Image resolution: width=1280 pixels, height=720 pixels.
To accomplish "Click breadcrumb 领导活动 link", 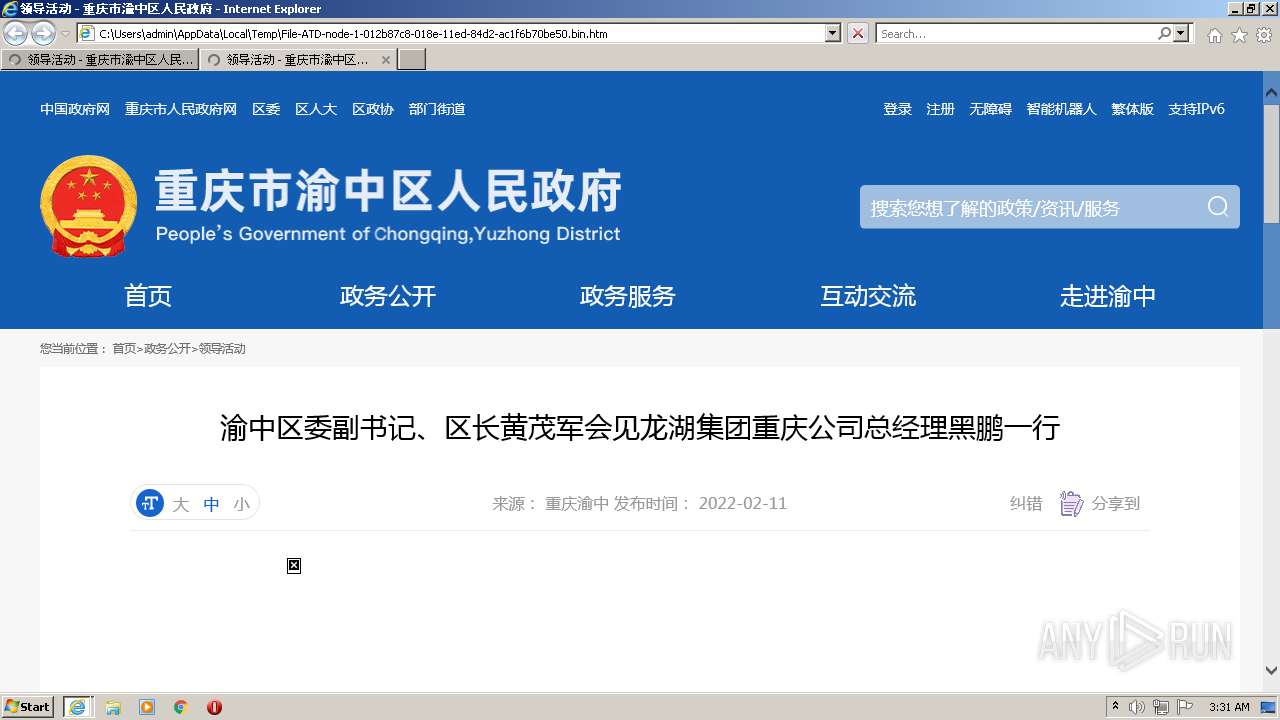I will pyautogui.click(x=222, y=349).
